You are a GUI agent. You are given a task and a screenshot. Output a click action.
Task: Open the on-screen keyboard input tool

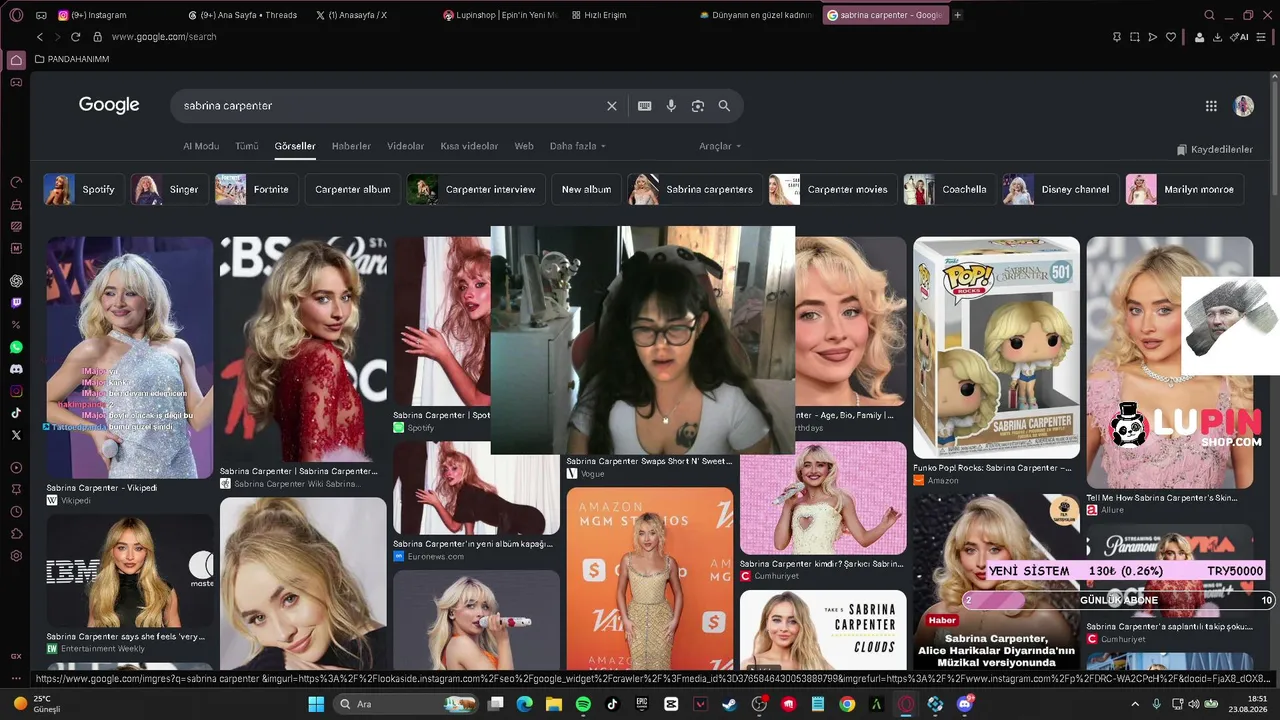(645, 106)
